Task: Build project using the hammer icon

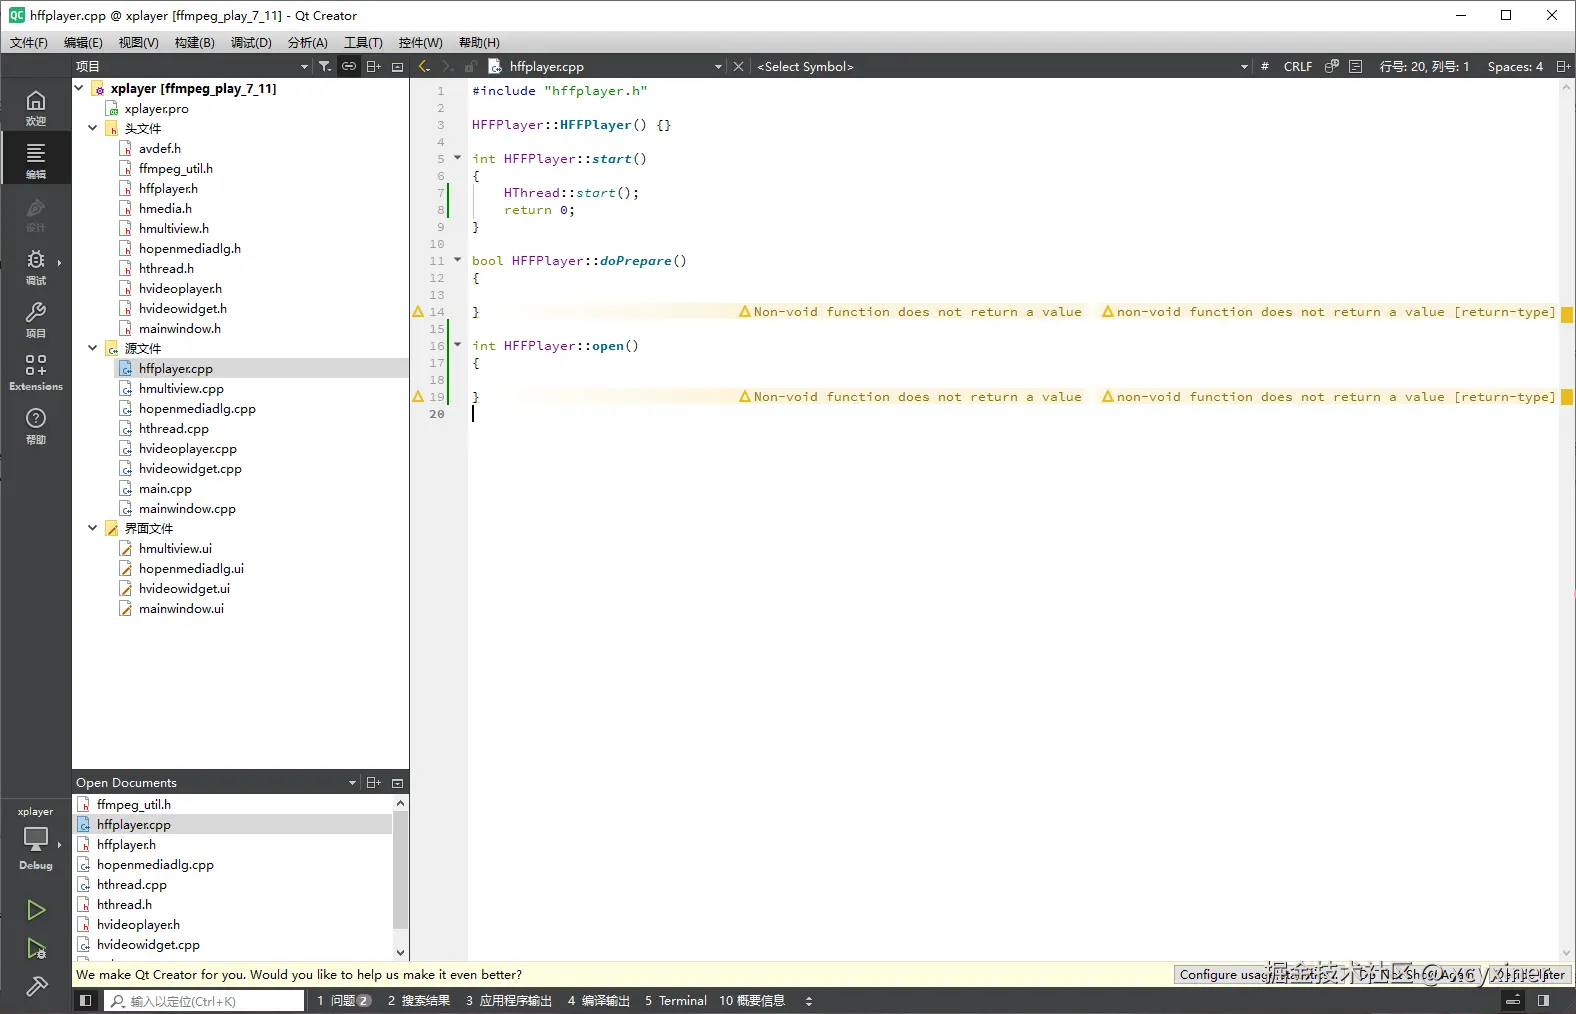Action: 36,987
